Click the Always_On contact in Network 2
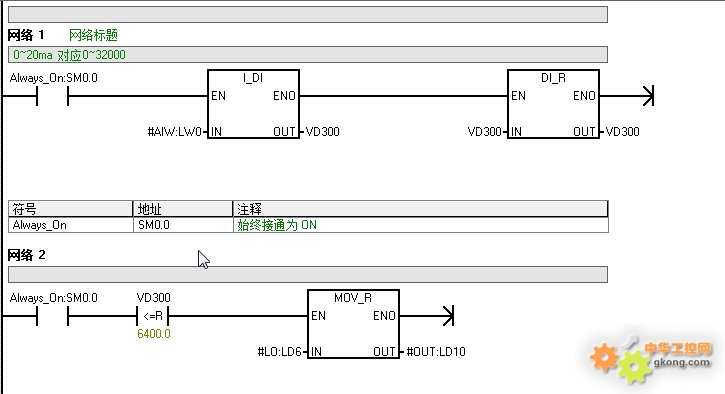This screenshot has width=725, height=394. pos(52,316)
